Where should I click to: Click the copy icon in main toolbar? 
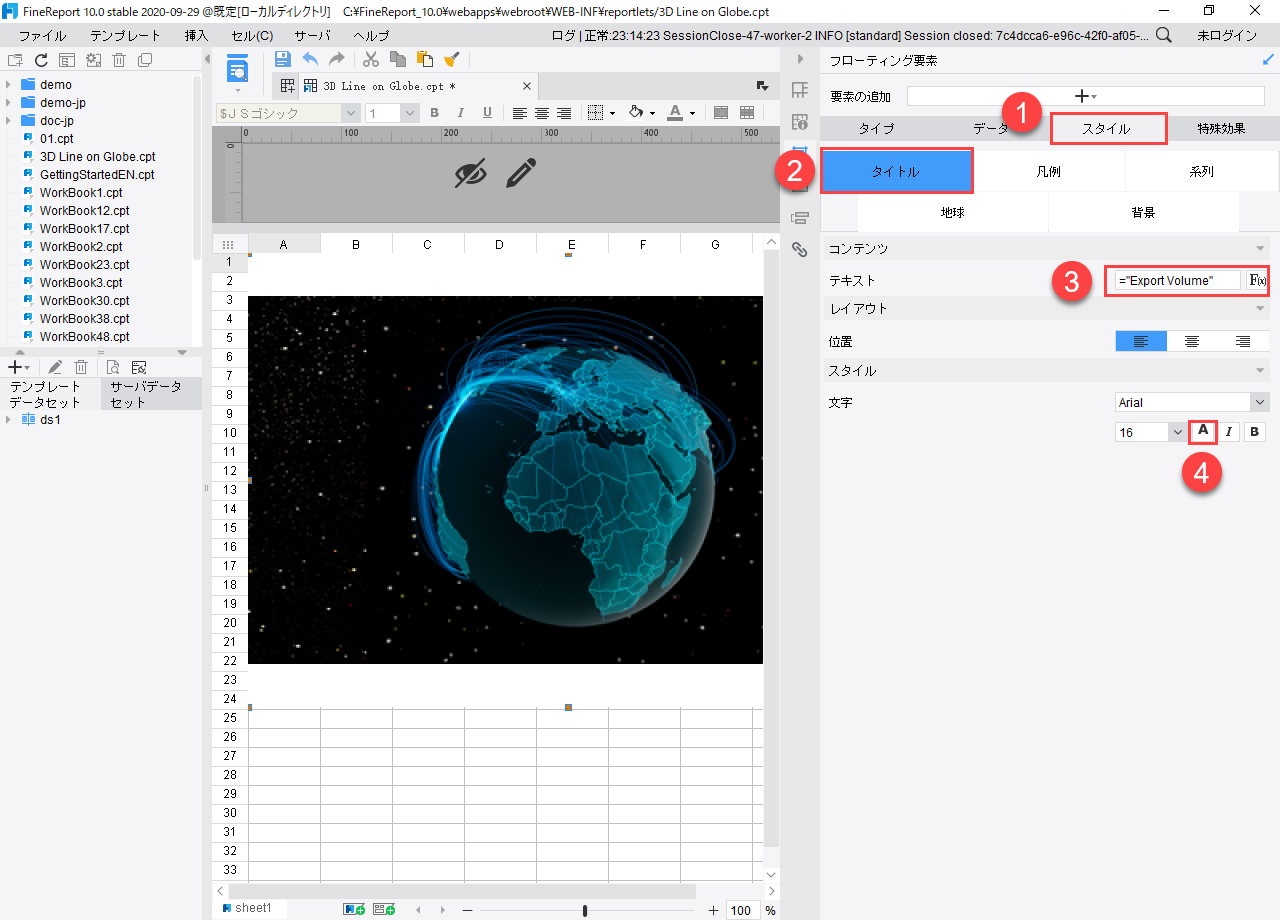coord(398,60)
